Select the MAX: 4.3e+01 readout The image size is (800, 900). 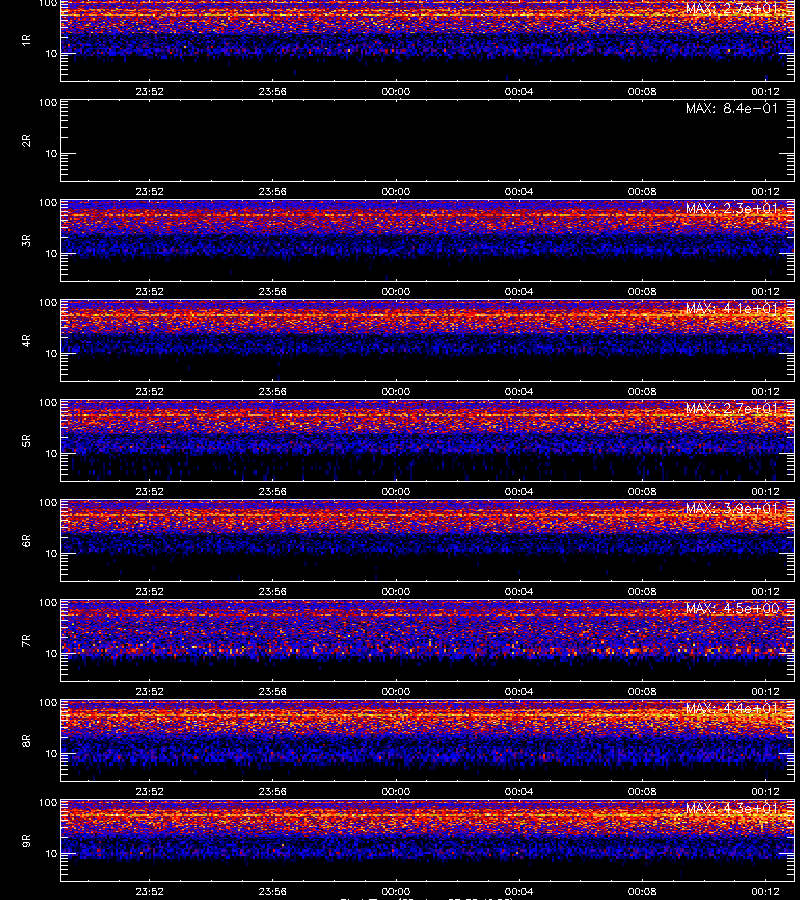coord(732,809)
